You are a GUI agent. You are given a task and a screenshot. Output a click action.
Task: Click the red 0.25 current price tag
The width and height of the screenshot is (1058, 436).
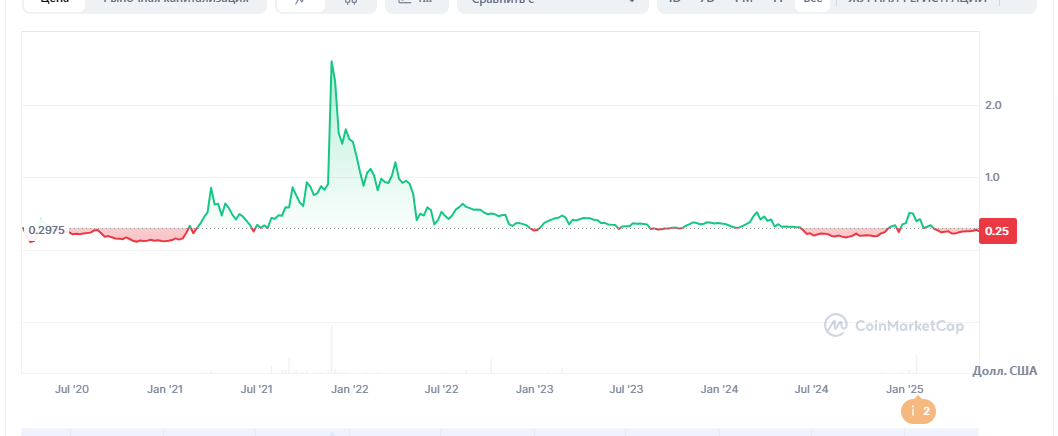click(997, 231)
